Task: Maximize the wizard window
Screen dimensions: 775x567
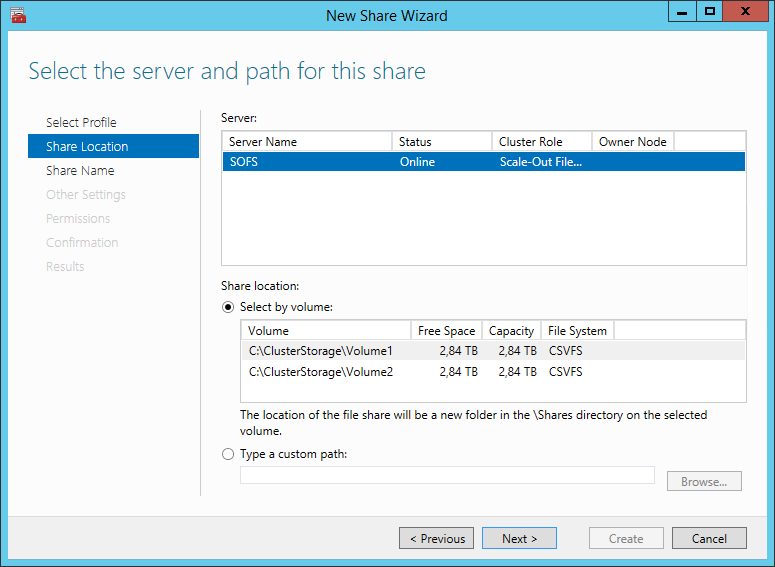Action: click(710, 11)
